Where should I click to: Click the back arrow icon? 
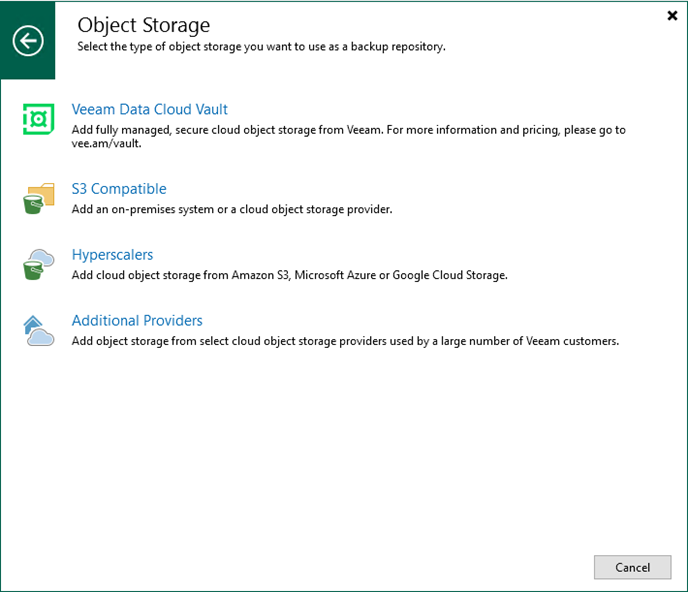28,40
